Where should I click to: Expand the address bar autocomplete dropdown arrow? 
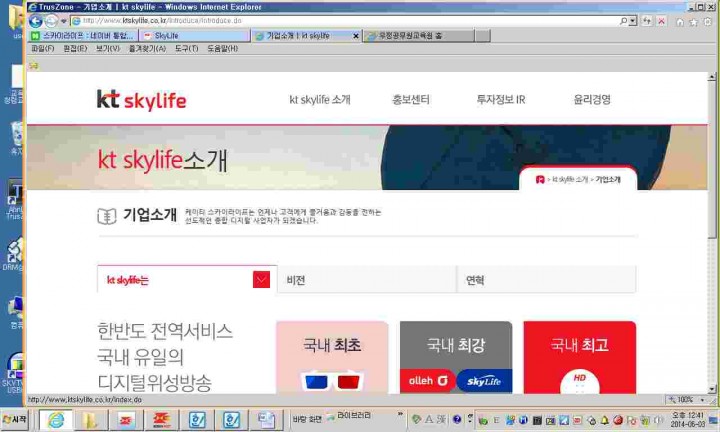633,21
